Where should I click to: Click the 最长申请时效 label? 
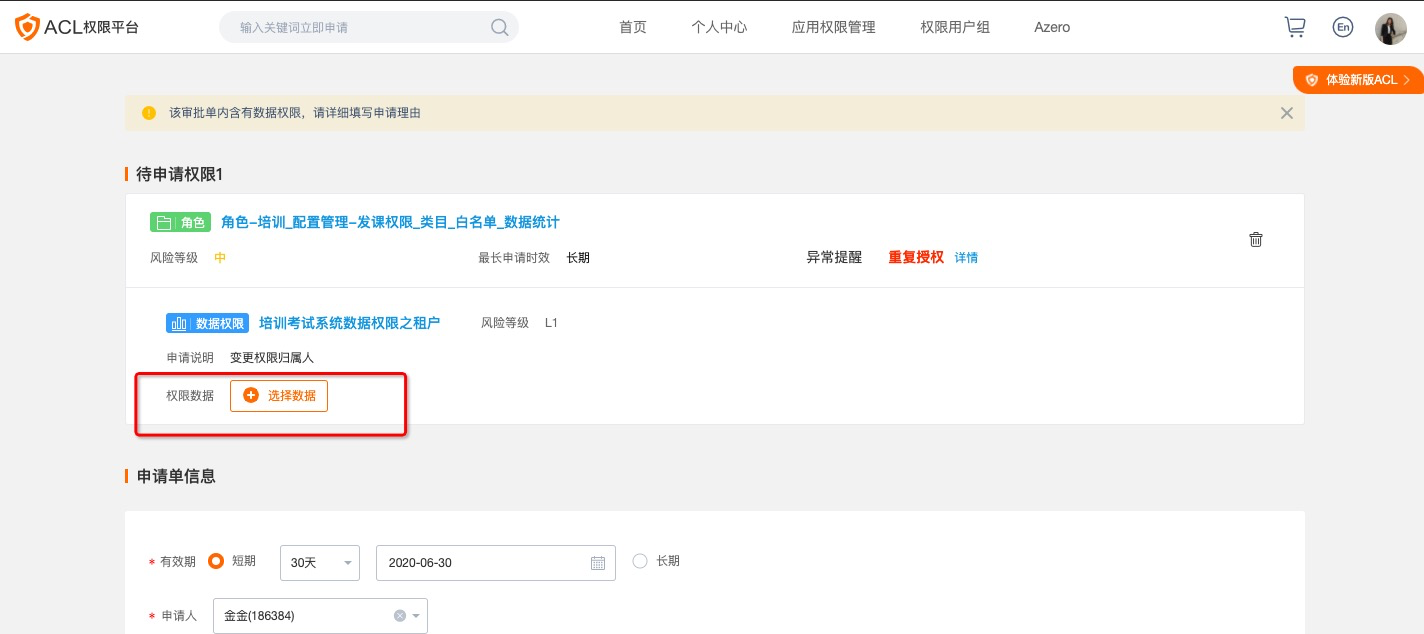tap(514, 257)
